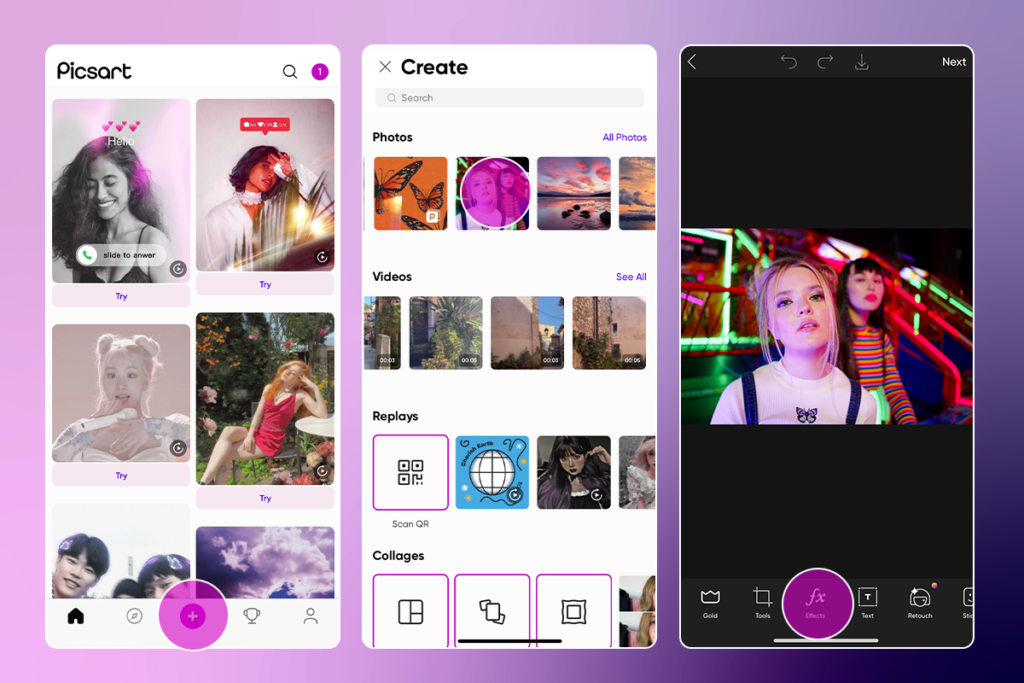Open the Scan QR option under Replays
The width and height of the screenshot is (1024, 683).
[410, 472]
